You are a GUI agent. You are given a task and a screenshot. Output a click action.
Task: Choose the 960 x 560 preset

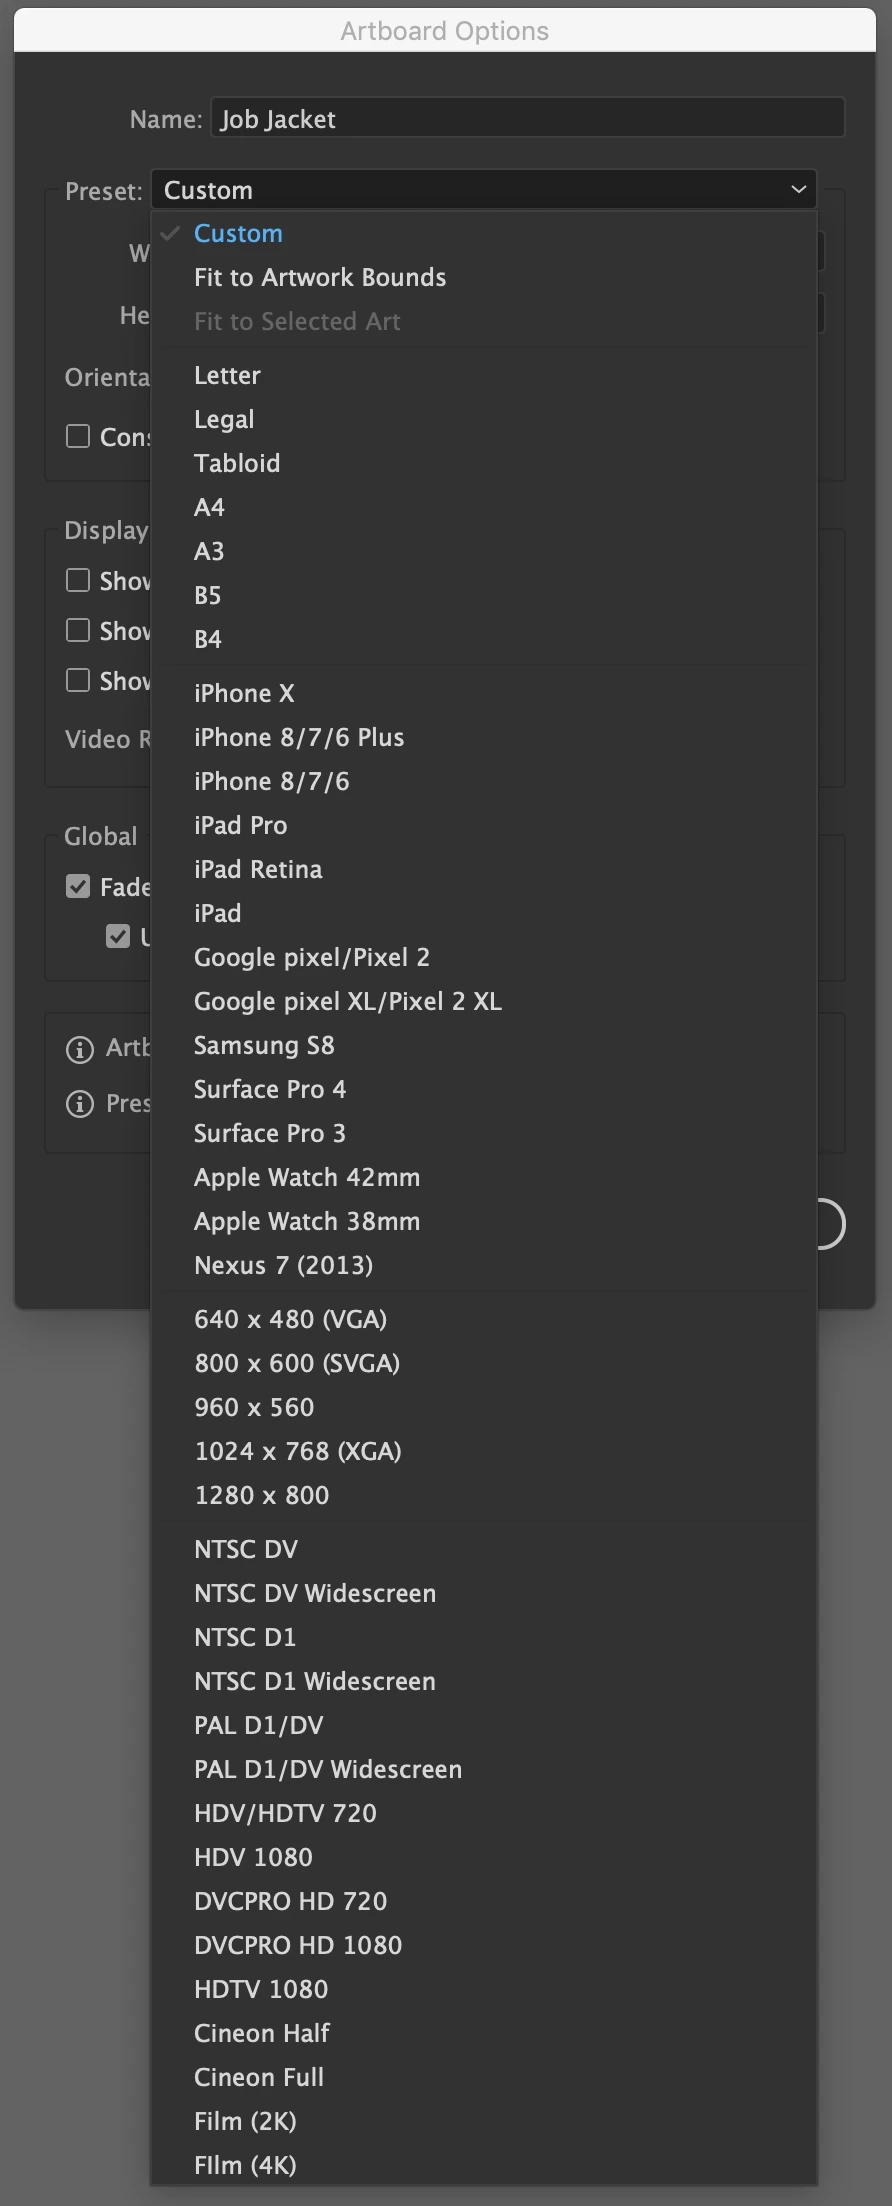pos(484,1407)
